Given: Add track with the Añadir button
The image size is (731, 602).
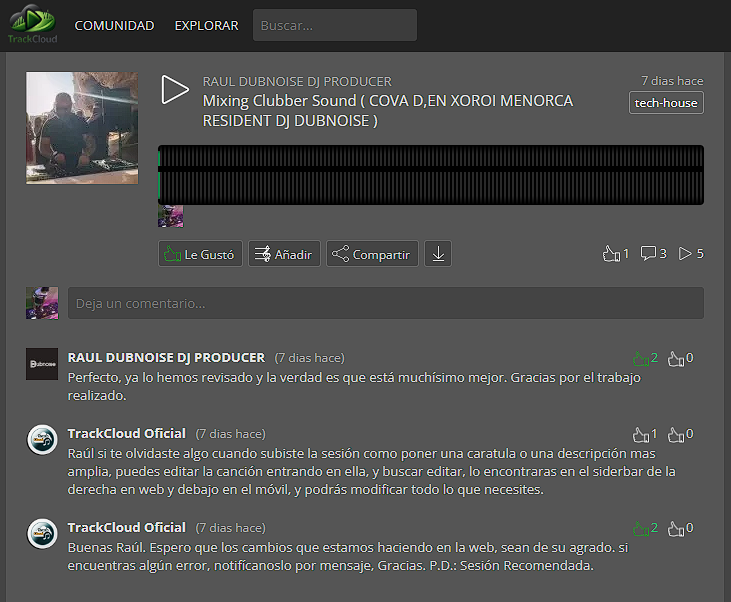Looking at the screenshot, I should 284,254.
